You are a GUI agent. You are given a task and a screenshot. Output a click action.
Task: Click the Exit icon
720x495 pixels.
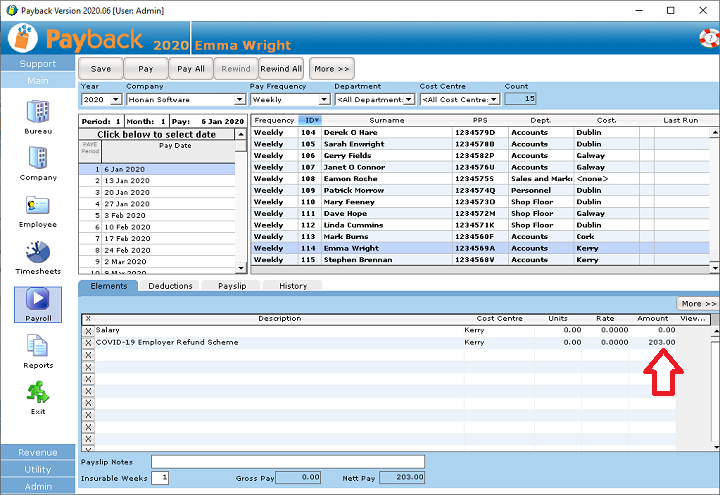[37, 392]
